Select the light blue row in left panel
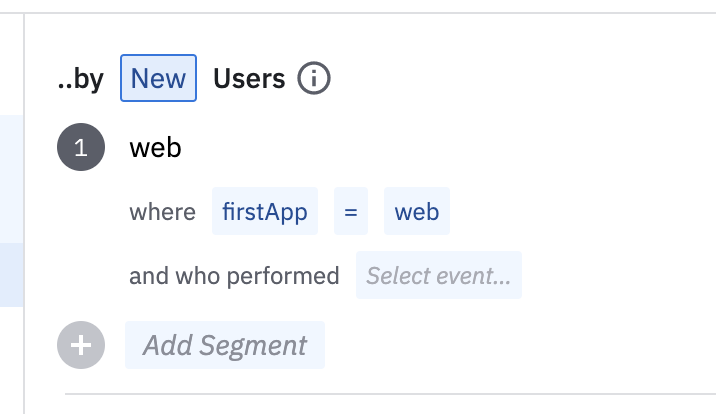This screenshot has width=716, height=414. click(x=10, y=178)
